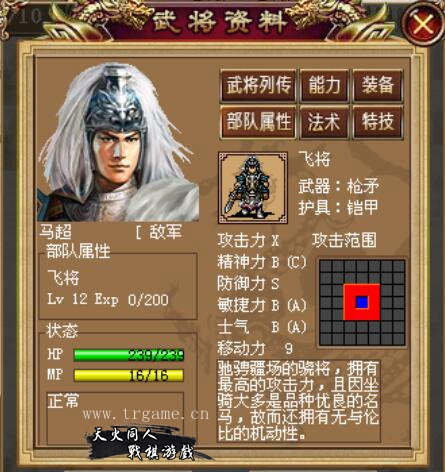
Task: Click the yellow MP bar
Action: pyautogui.click(x=128, y=376)
